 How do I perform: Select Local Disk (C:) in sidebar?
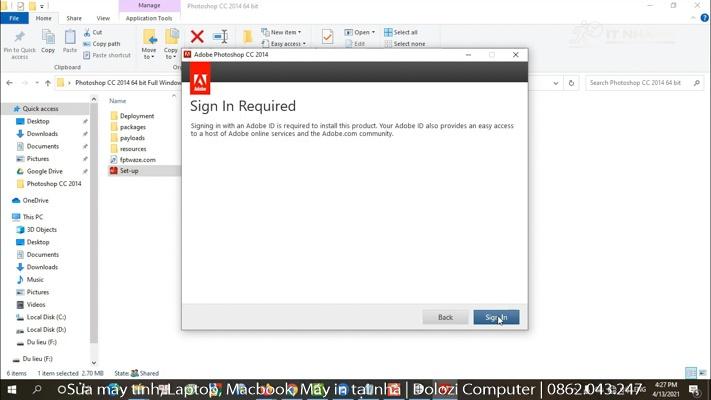(x=46, y=317)
